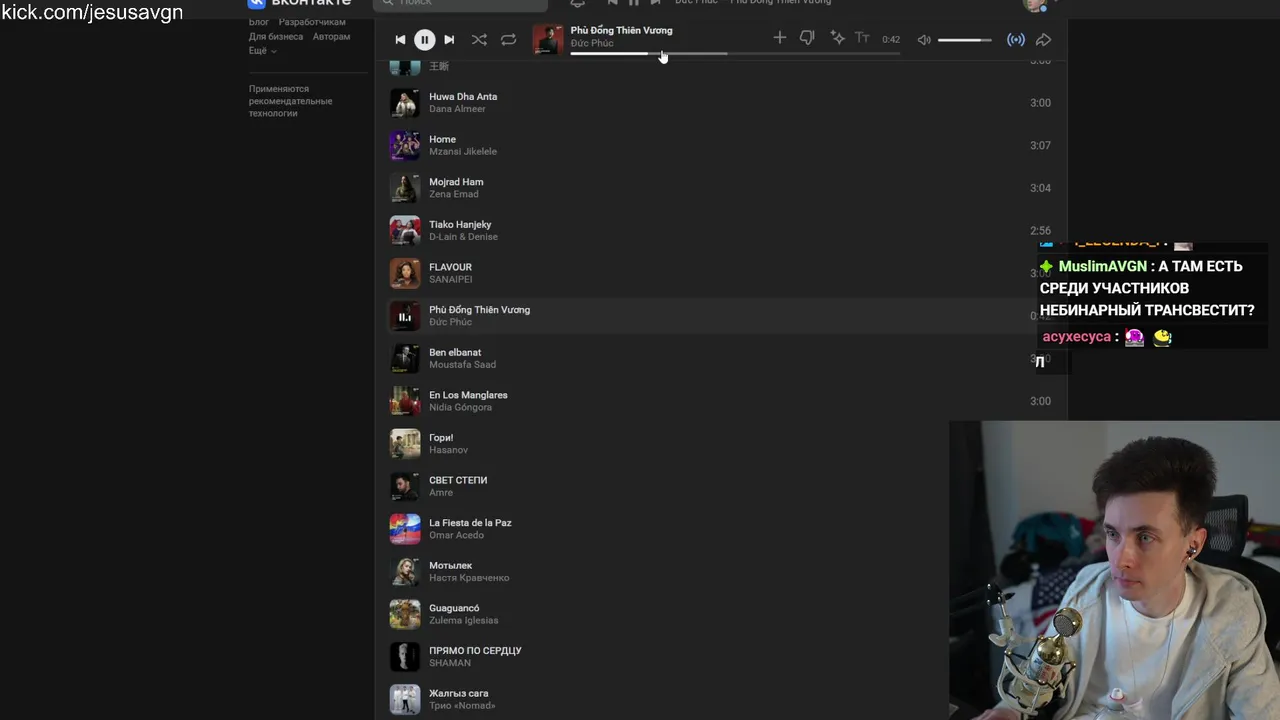The image size is (1280, 720).
Task: Toggle repeat mode
Action: tap(508, 40)
